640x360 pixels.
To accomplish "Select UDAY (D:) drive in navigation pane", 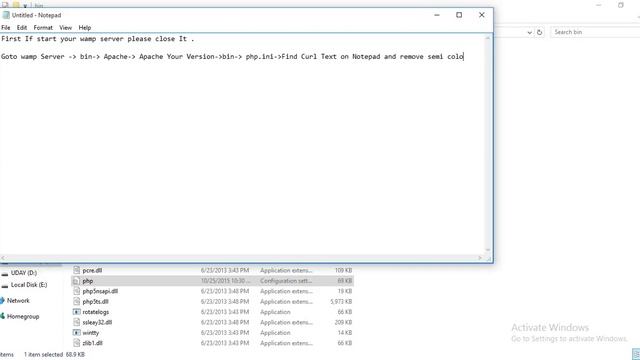I will click(x=24, y=273).
